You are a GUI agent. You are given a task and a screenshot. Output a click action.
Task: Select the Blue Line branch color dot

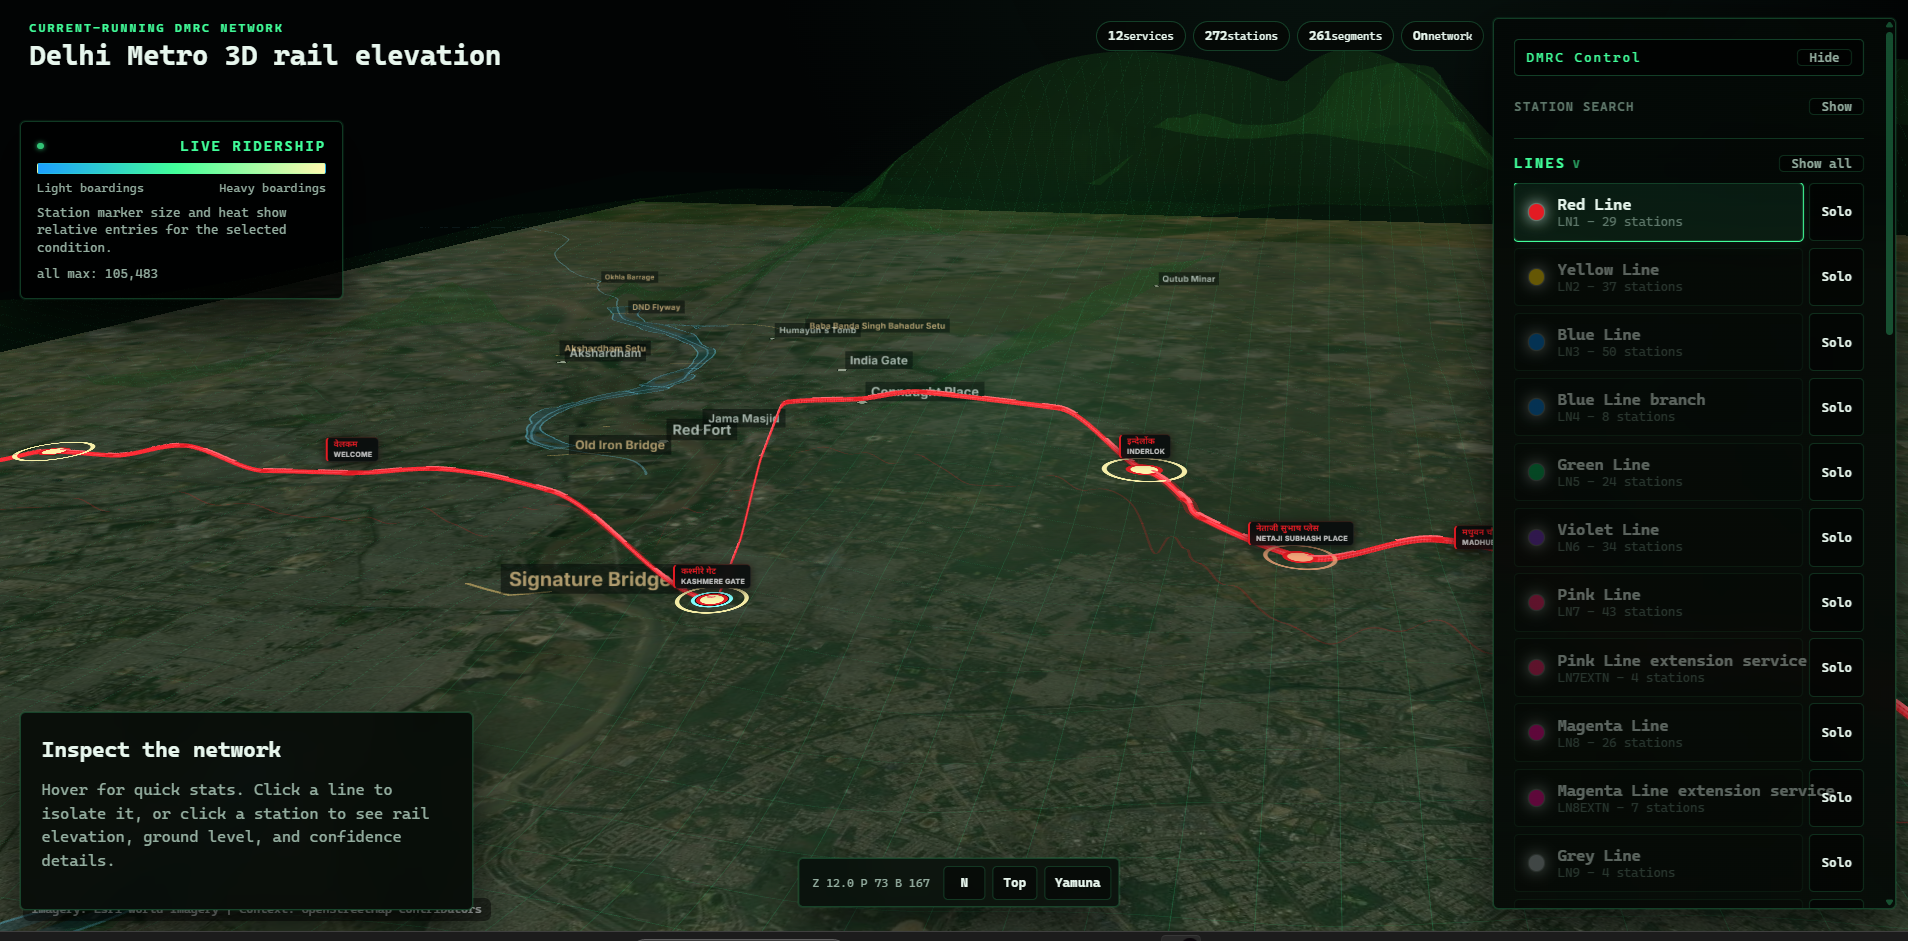(1536, 407)
